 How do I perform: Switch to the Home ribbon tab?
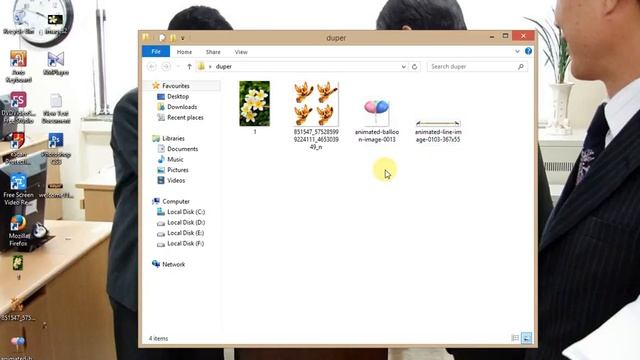pos(184,52)
